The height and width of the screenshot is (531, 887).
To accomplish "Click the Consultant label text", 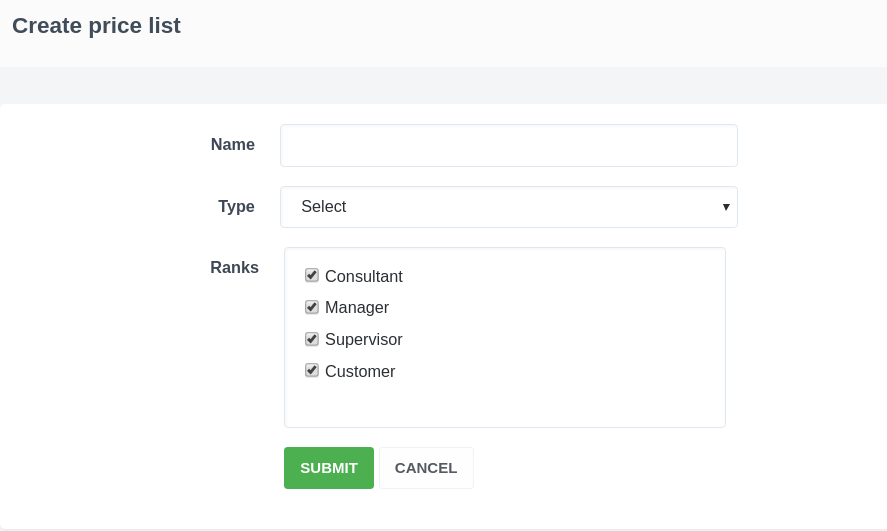I will (x=364, y=276).
